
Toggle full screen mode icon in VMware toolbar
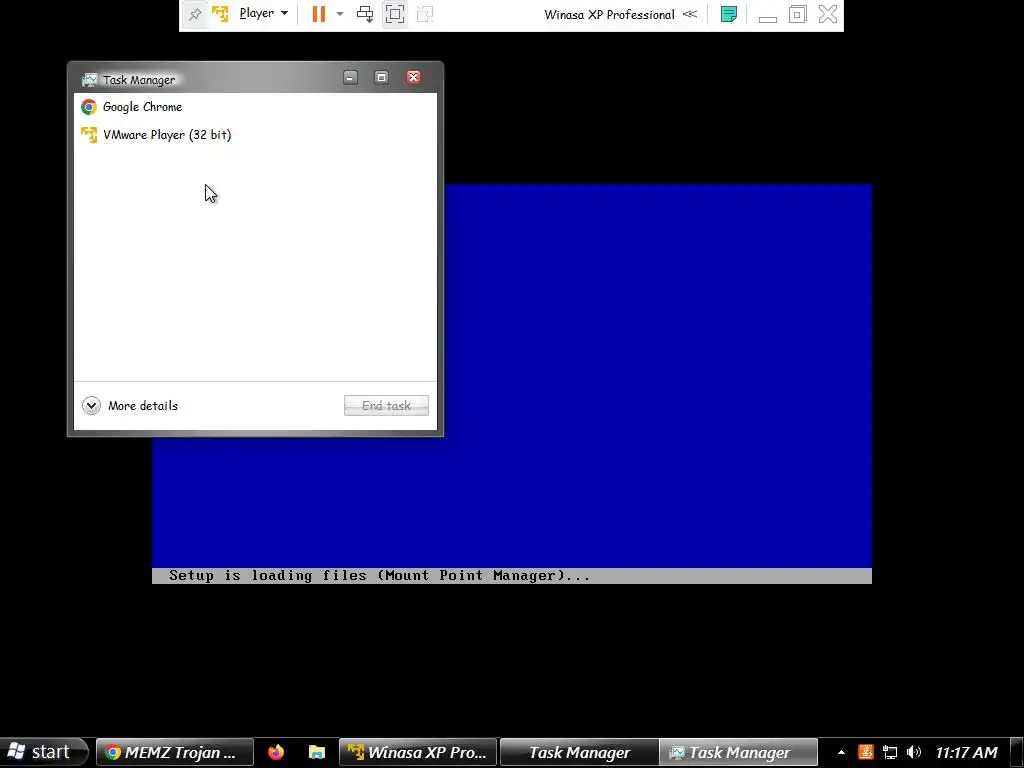395,14
